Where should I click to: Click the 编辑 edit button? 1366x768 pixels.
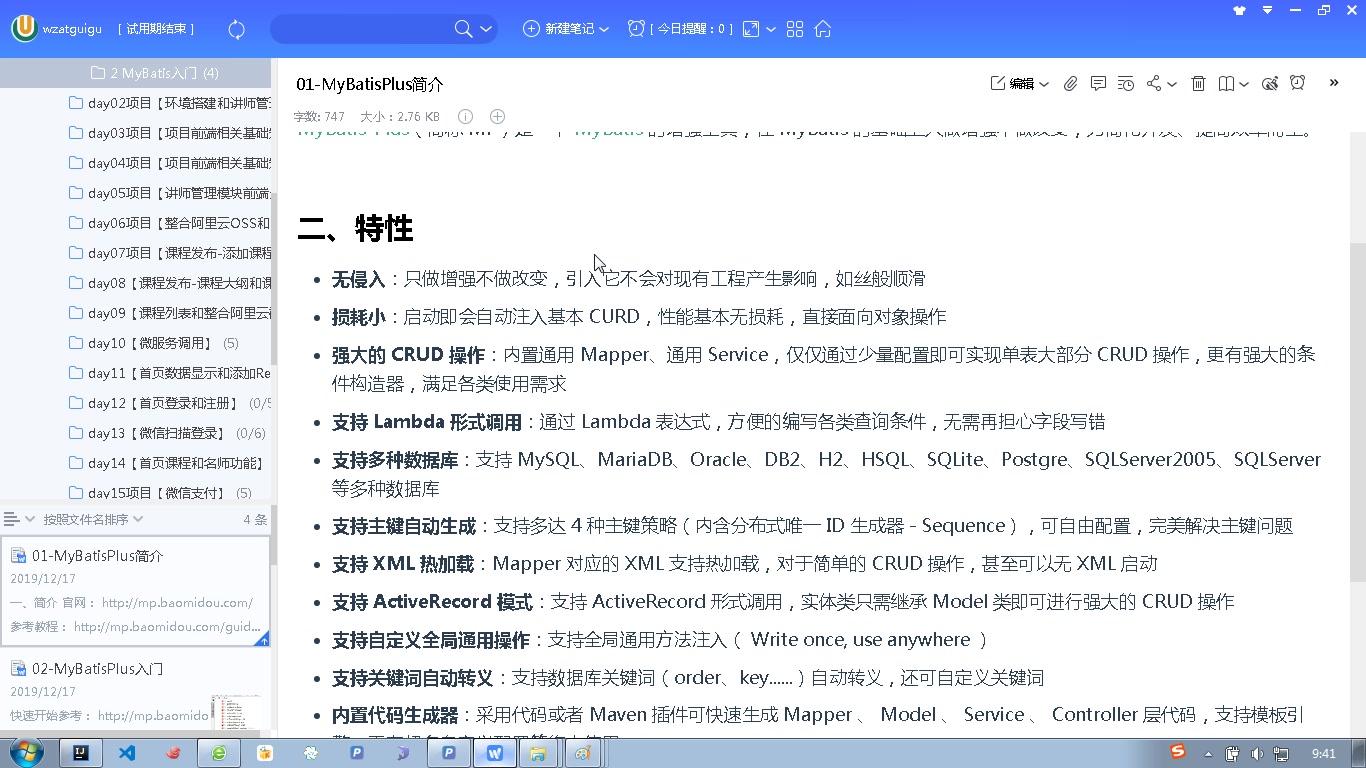click(x=1013, y=84)
